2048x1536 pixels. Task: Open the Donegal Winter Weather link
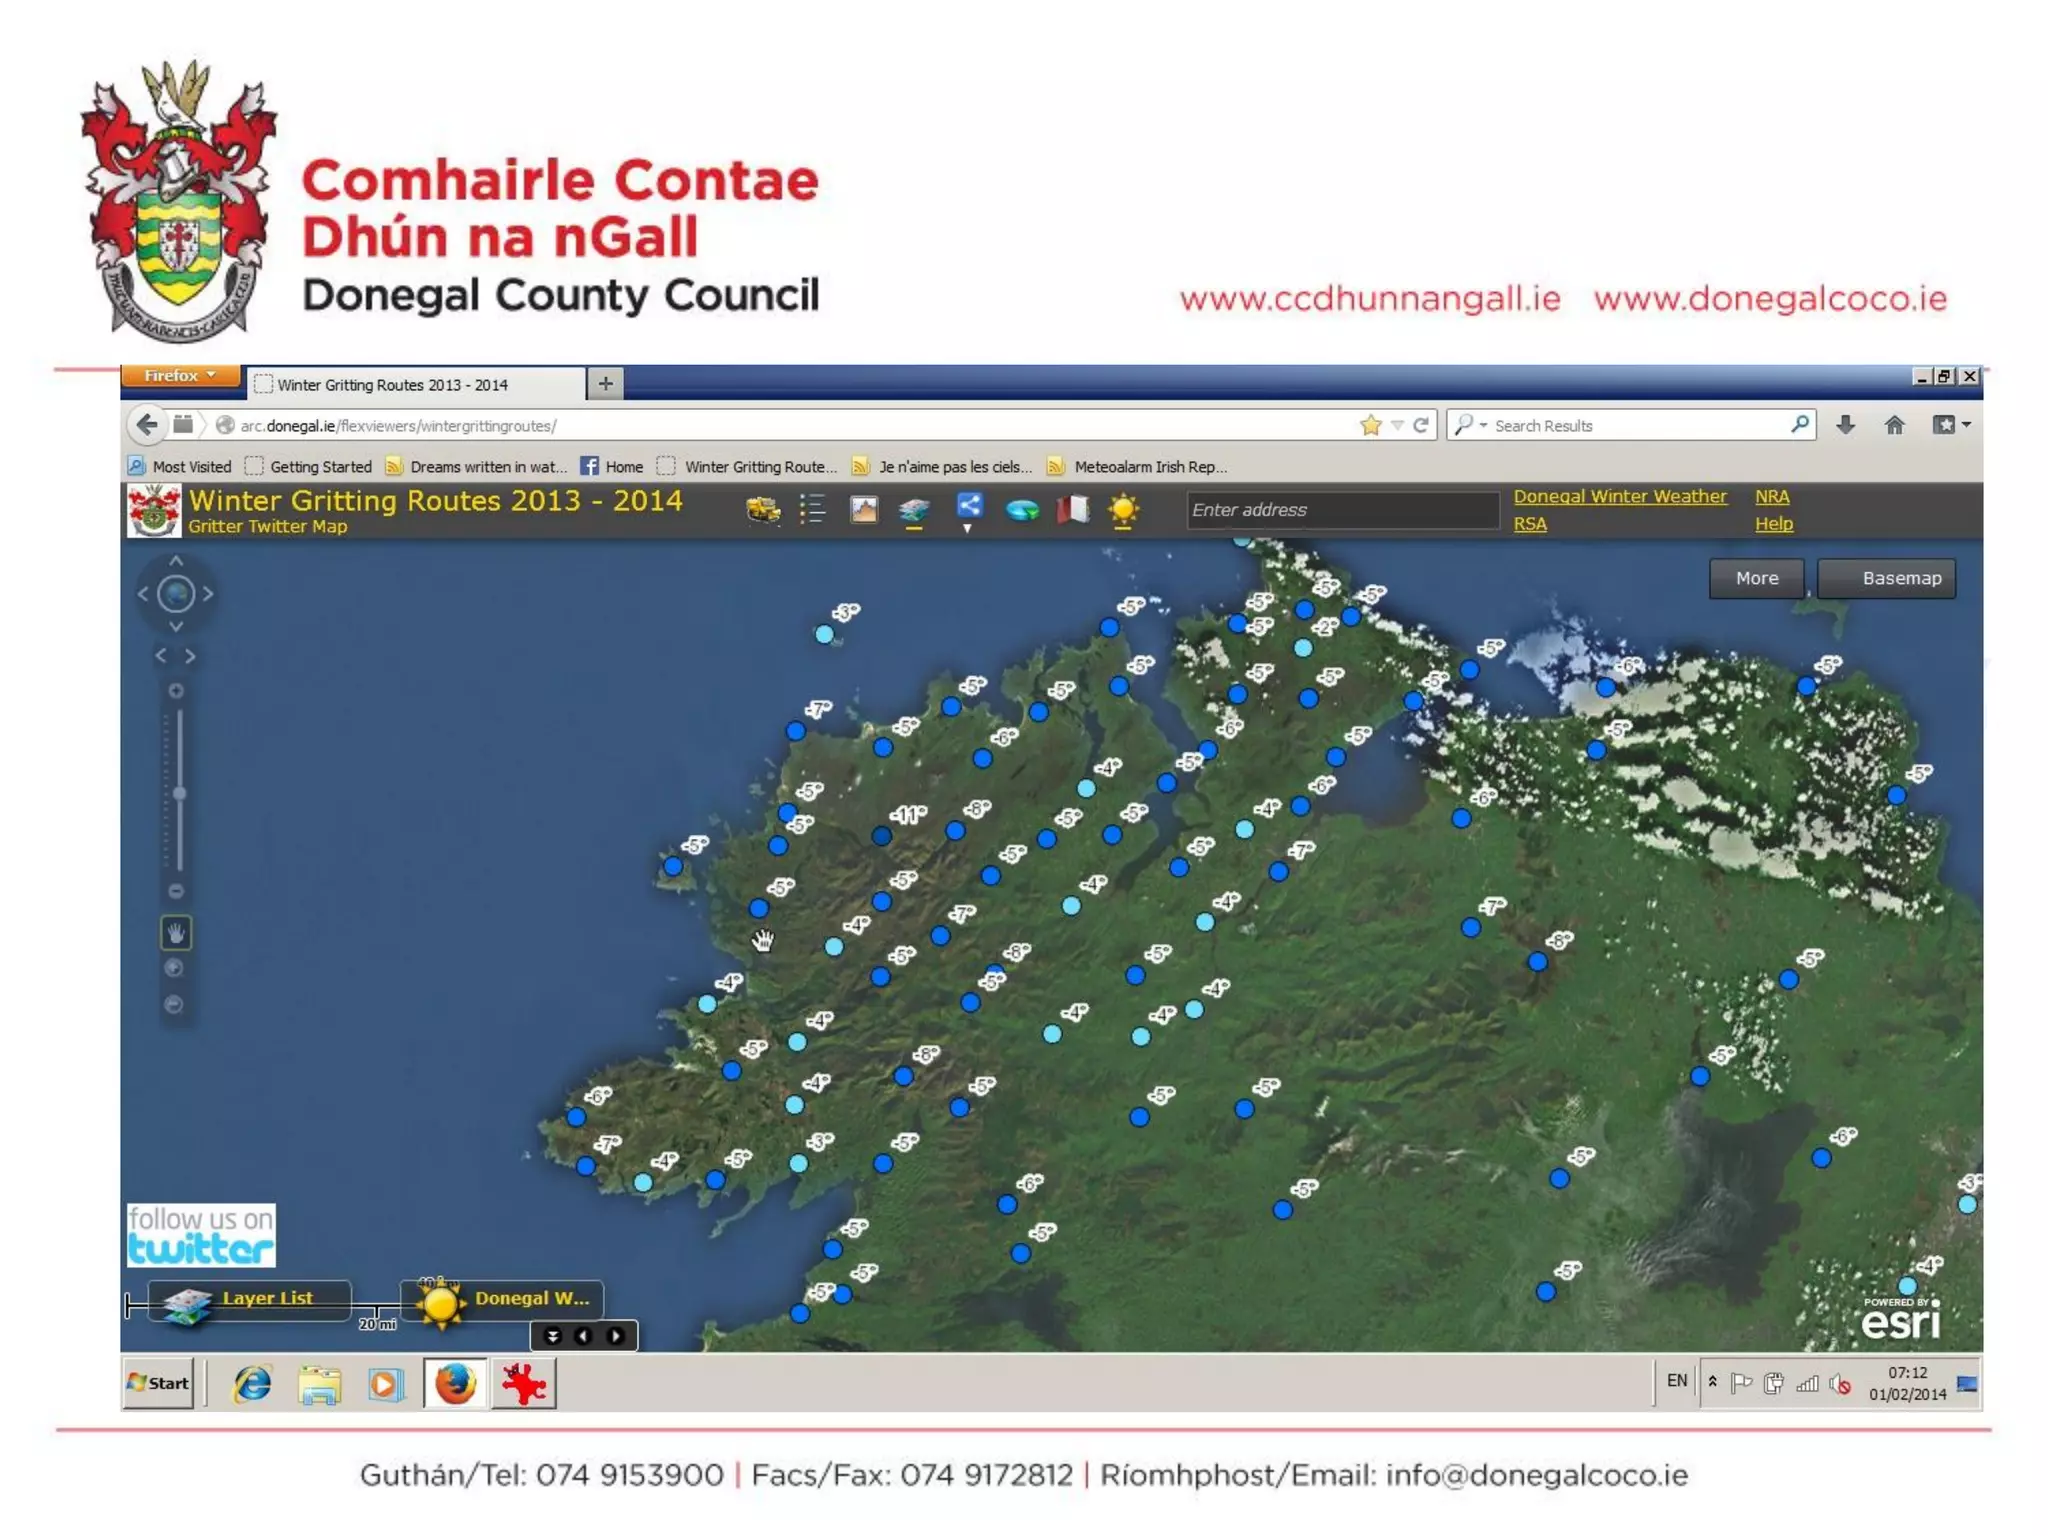click(1619, 496)
